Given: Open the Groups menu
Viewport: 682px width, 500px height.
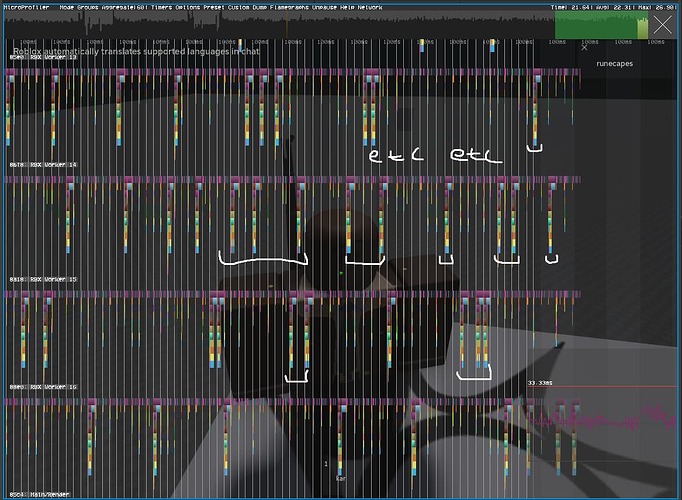Looking at the screenshot, I should click(88, 7).
